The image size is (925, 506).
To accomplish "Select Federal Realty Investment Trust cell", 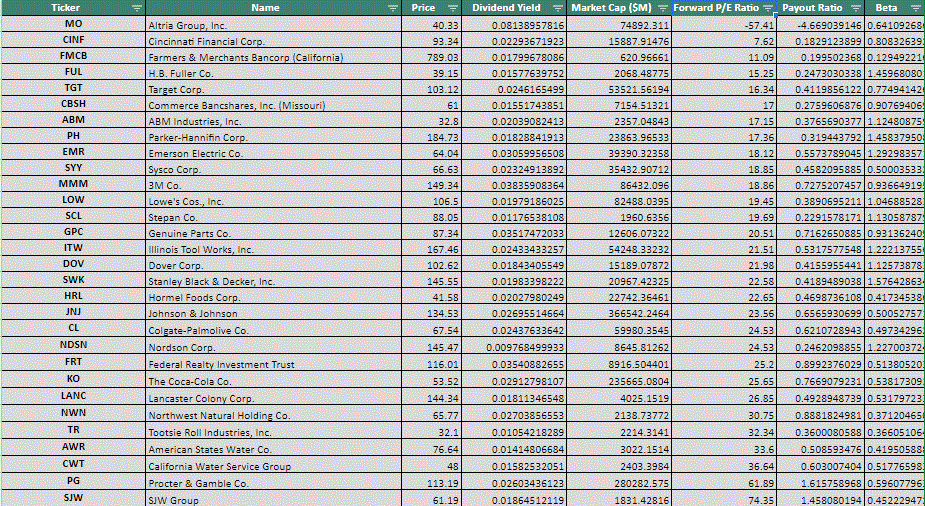I will pyautogui.click(x=274, y=362).
